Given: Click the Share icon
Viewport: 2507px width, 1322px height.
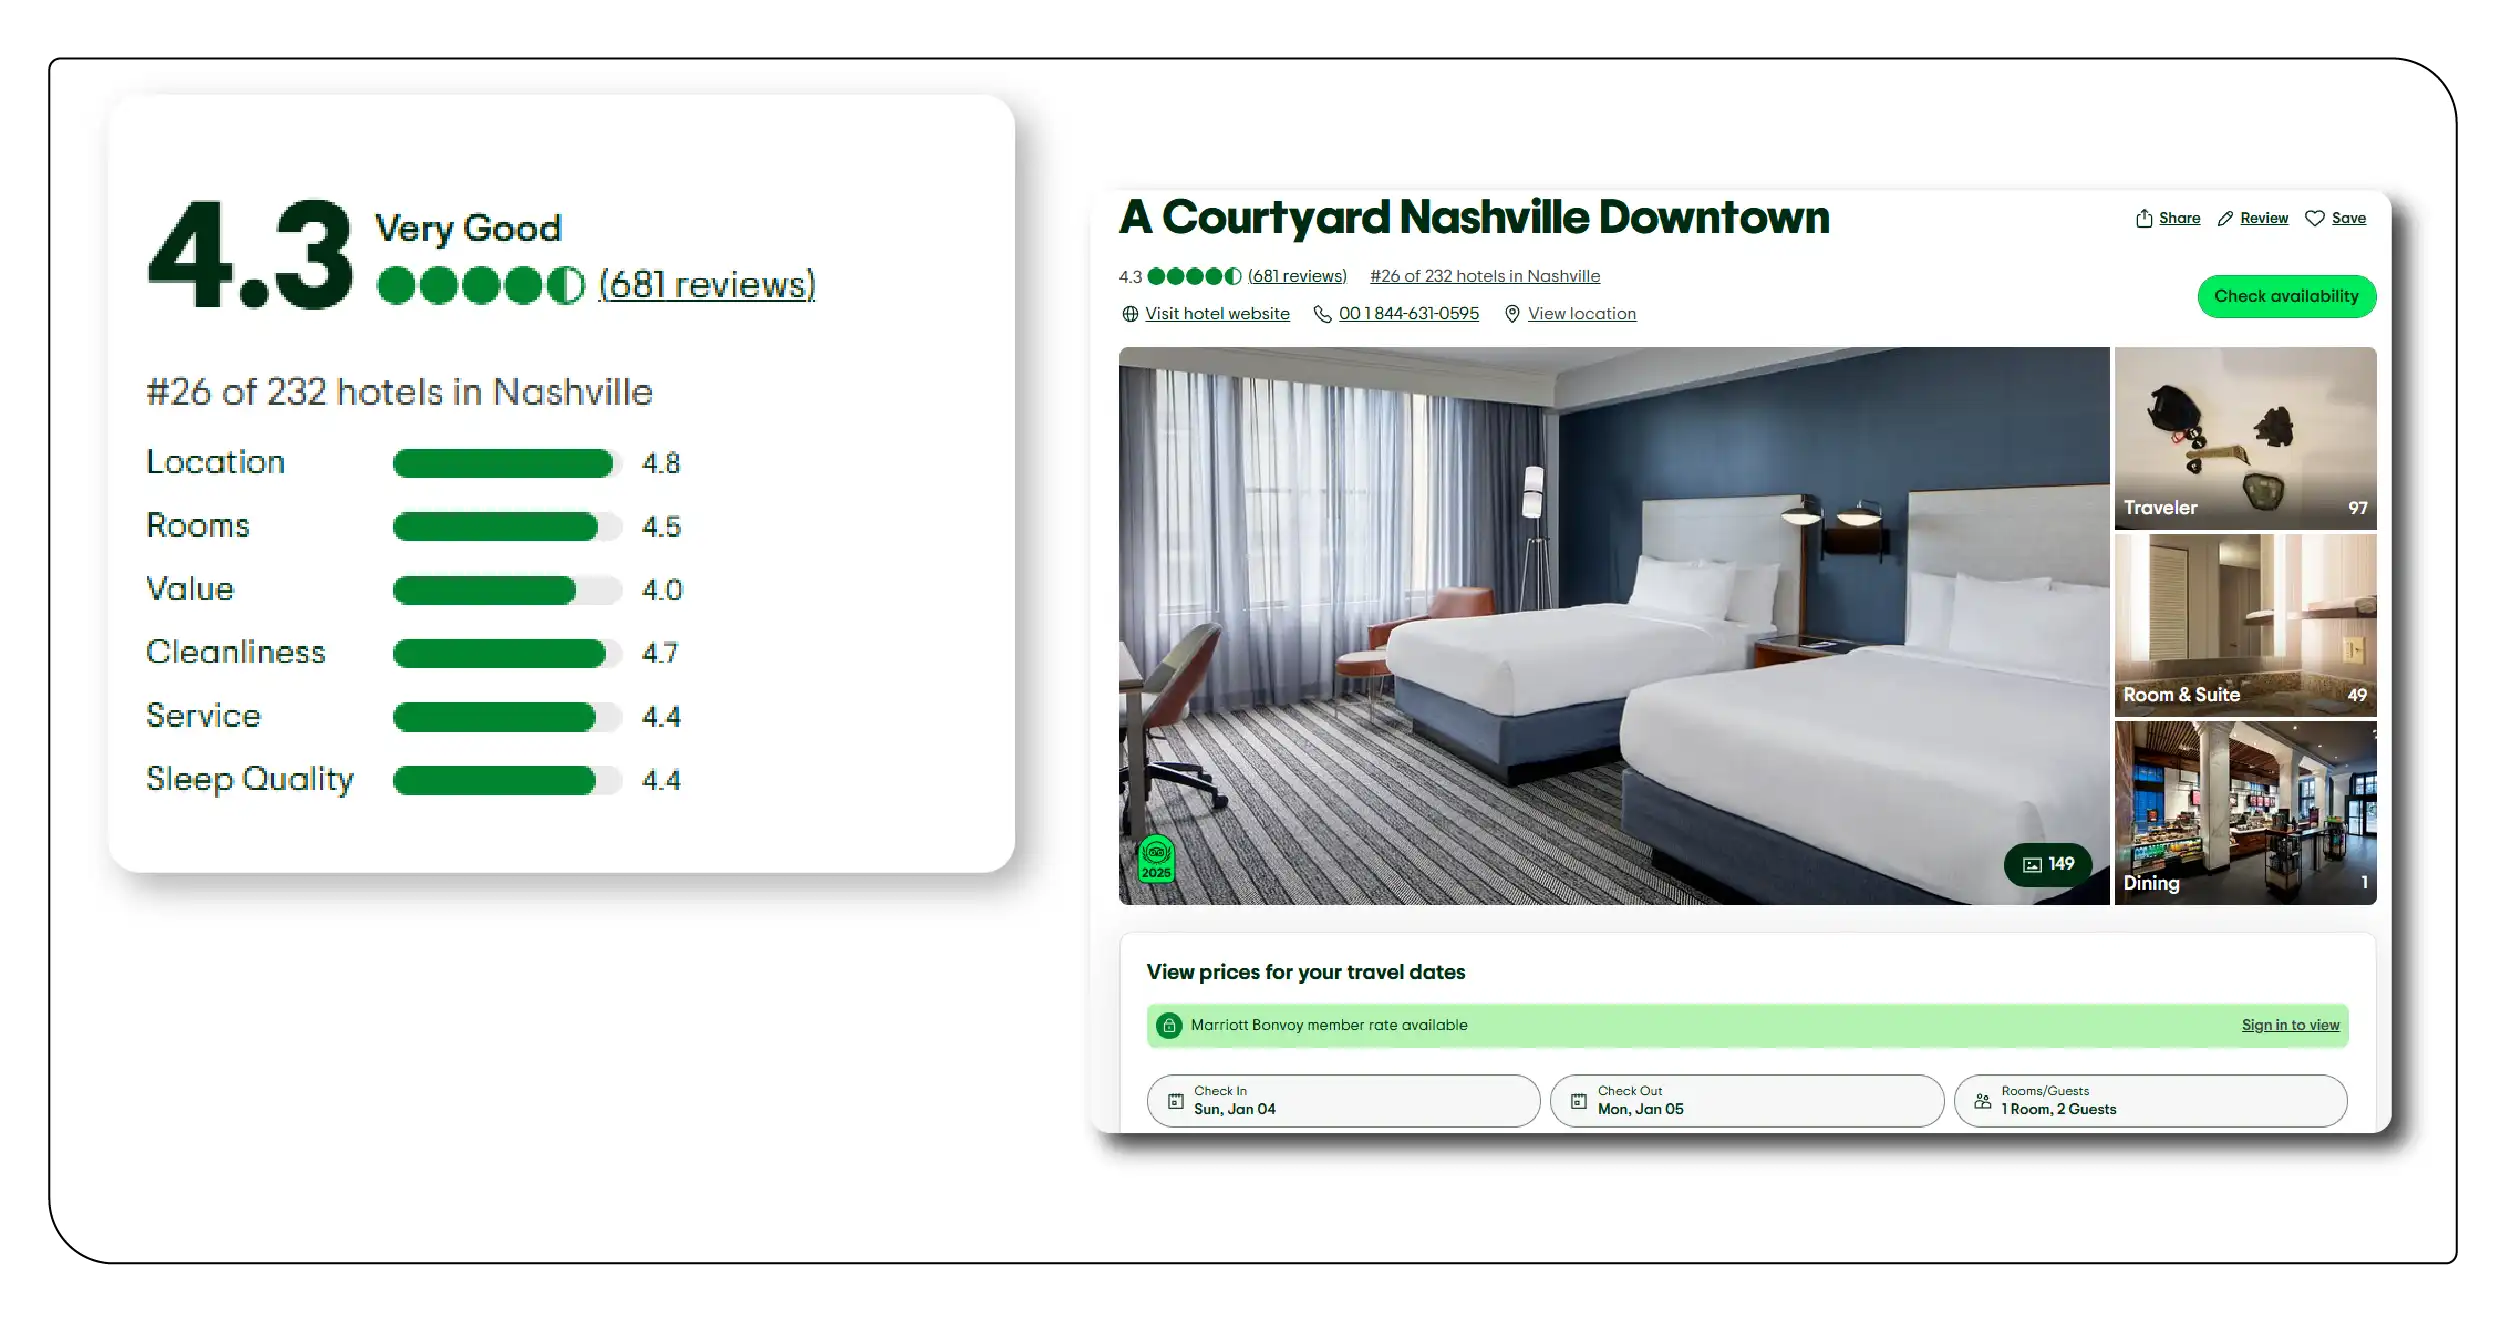Looking at the screenshot, I should (x=2144, y=218).
